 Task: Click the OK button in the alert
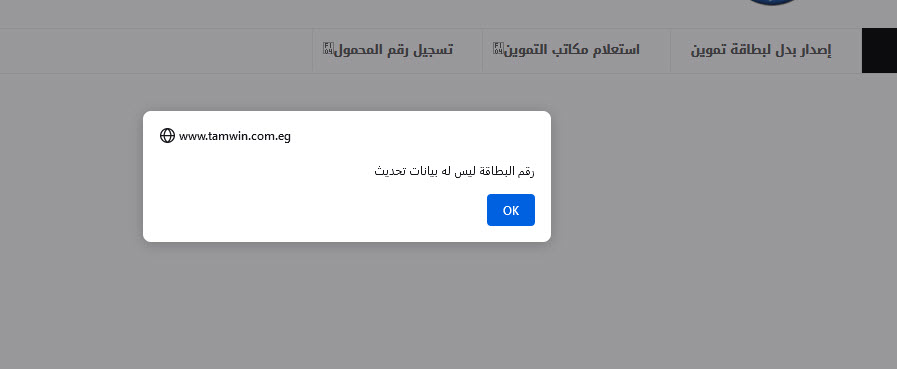(x=510, y=210)
